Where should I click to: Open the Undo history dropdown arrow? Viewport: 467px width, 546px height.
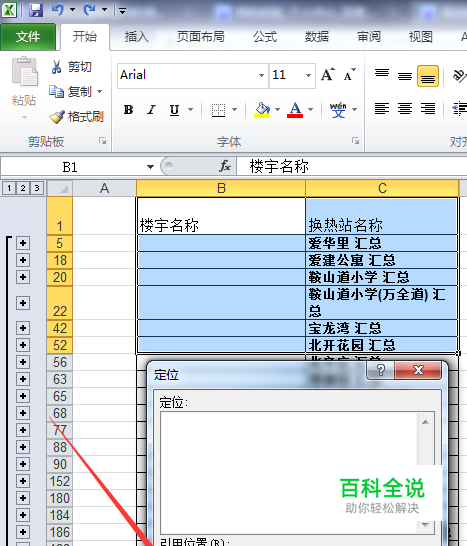tap(72, 9)
